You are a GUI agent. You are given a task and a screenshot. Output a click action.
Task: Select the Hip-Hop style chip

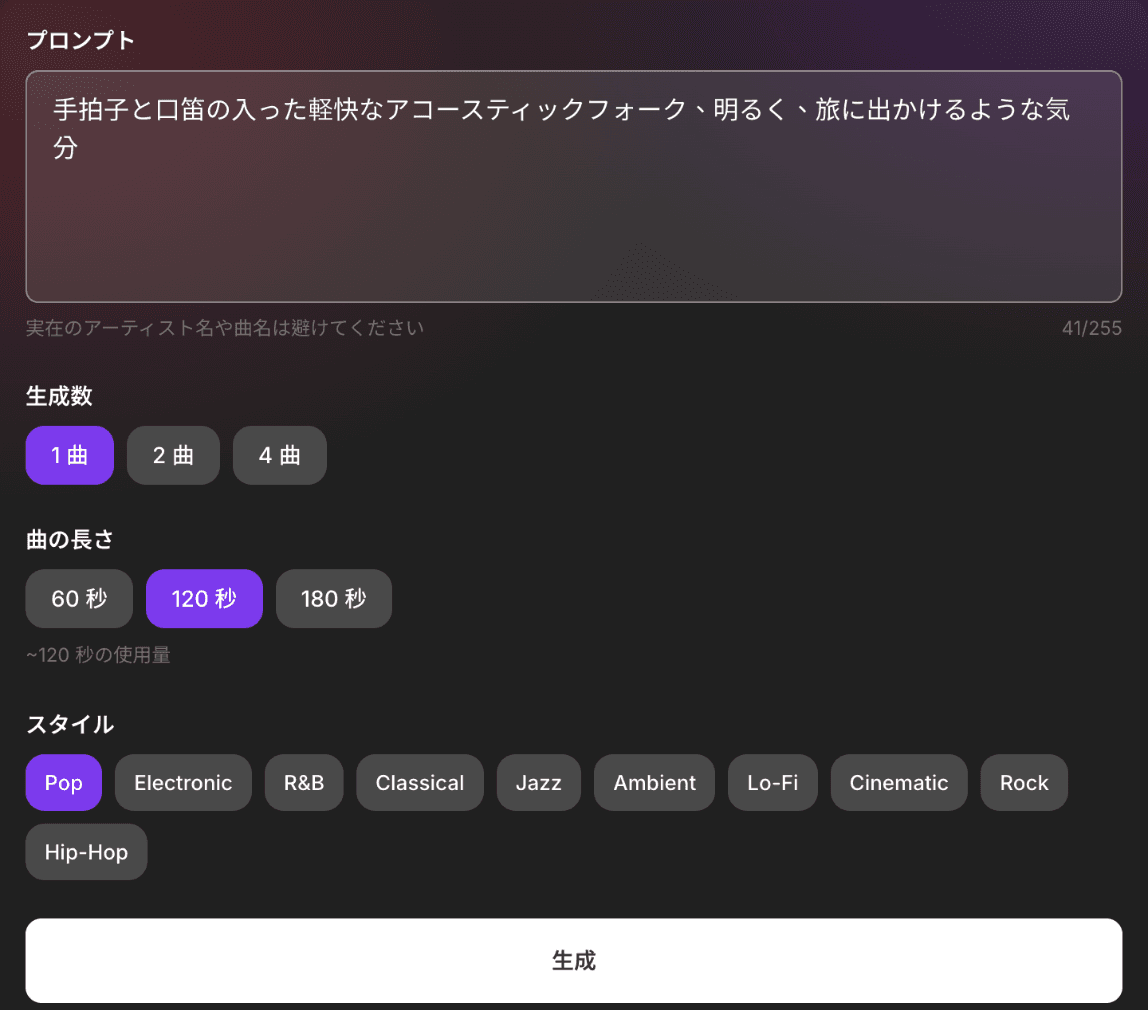pos(86,852)
